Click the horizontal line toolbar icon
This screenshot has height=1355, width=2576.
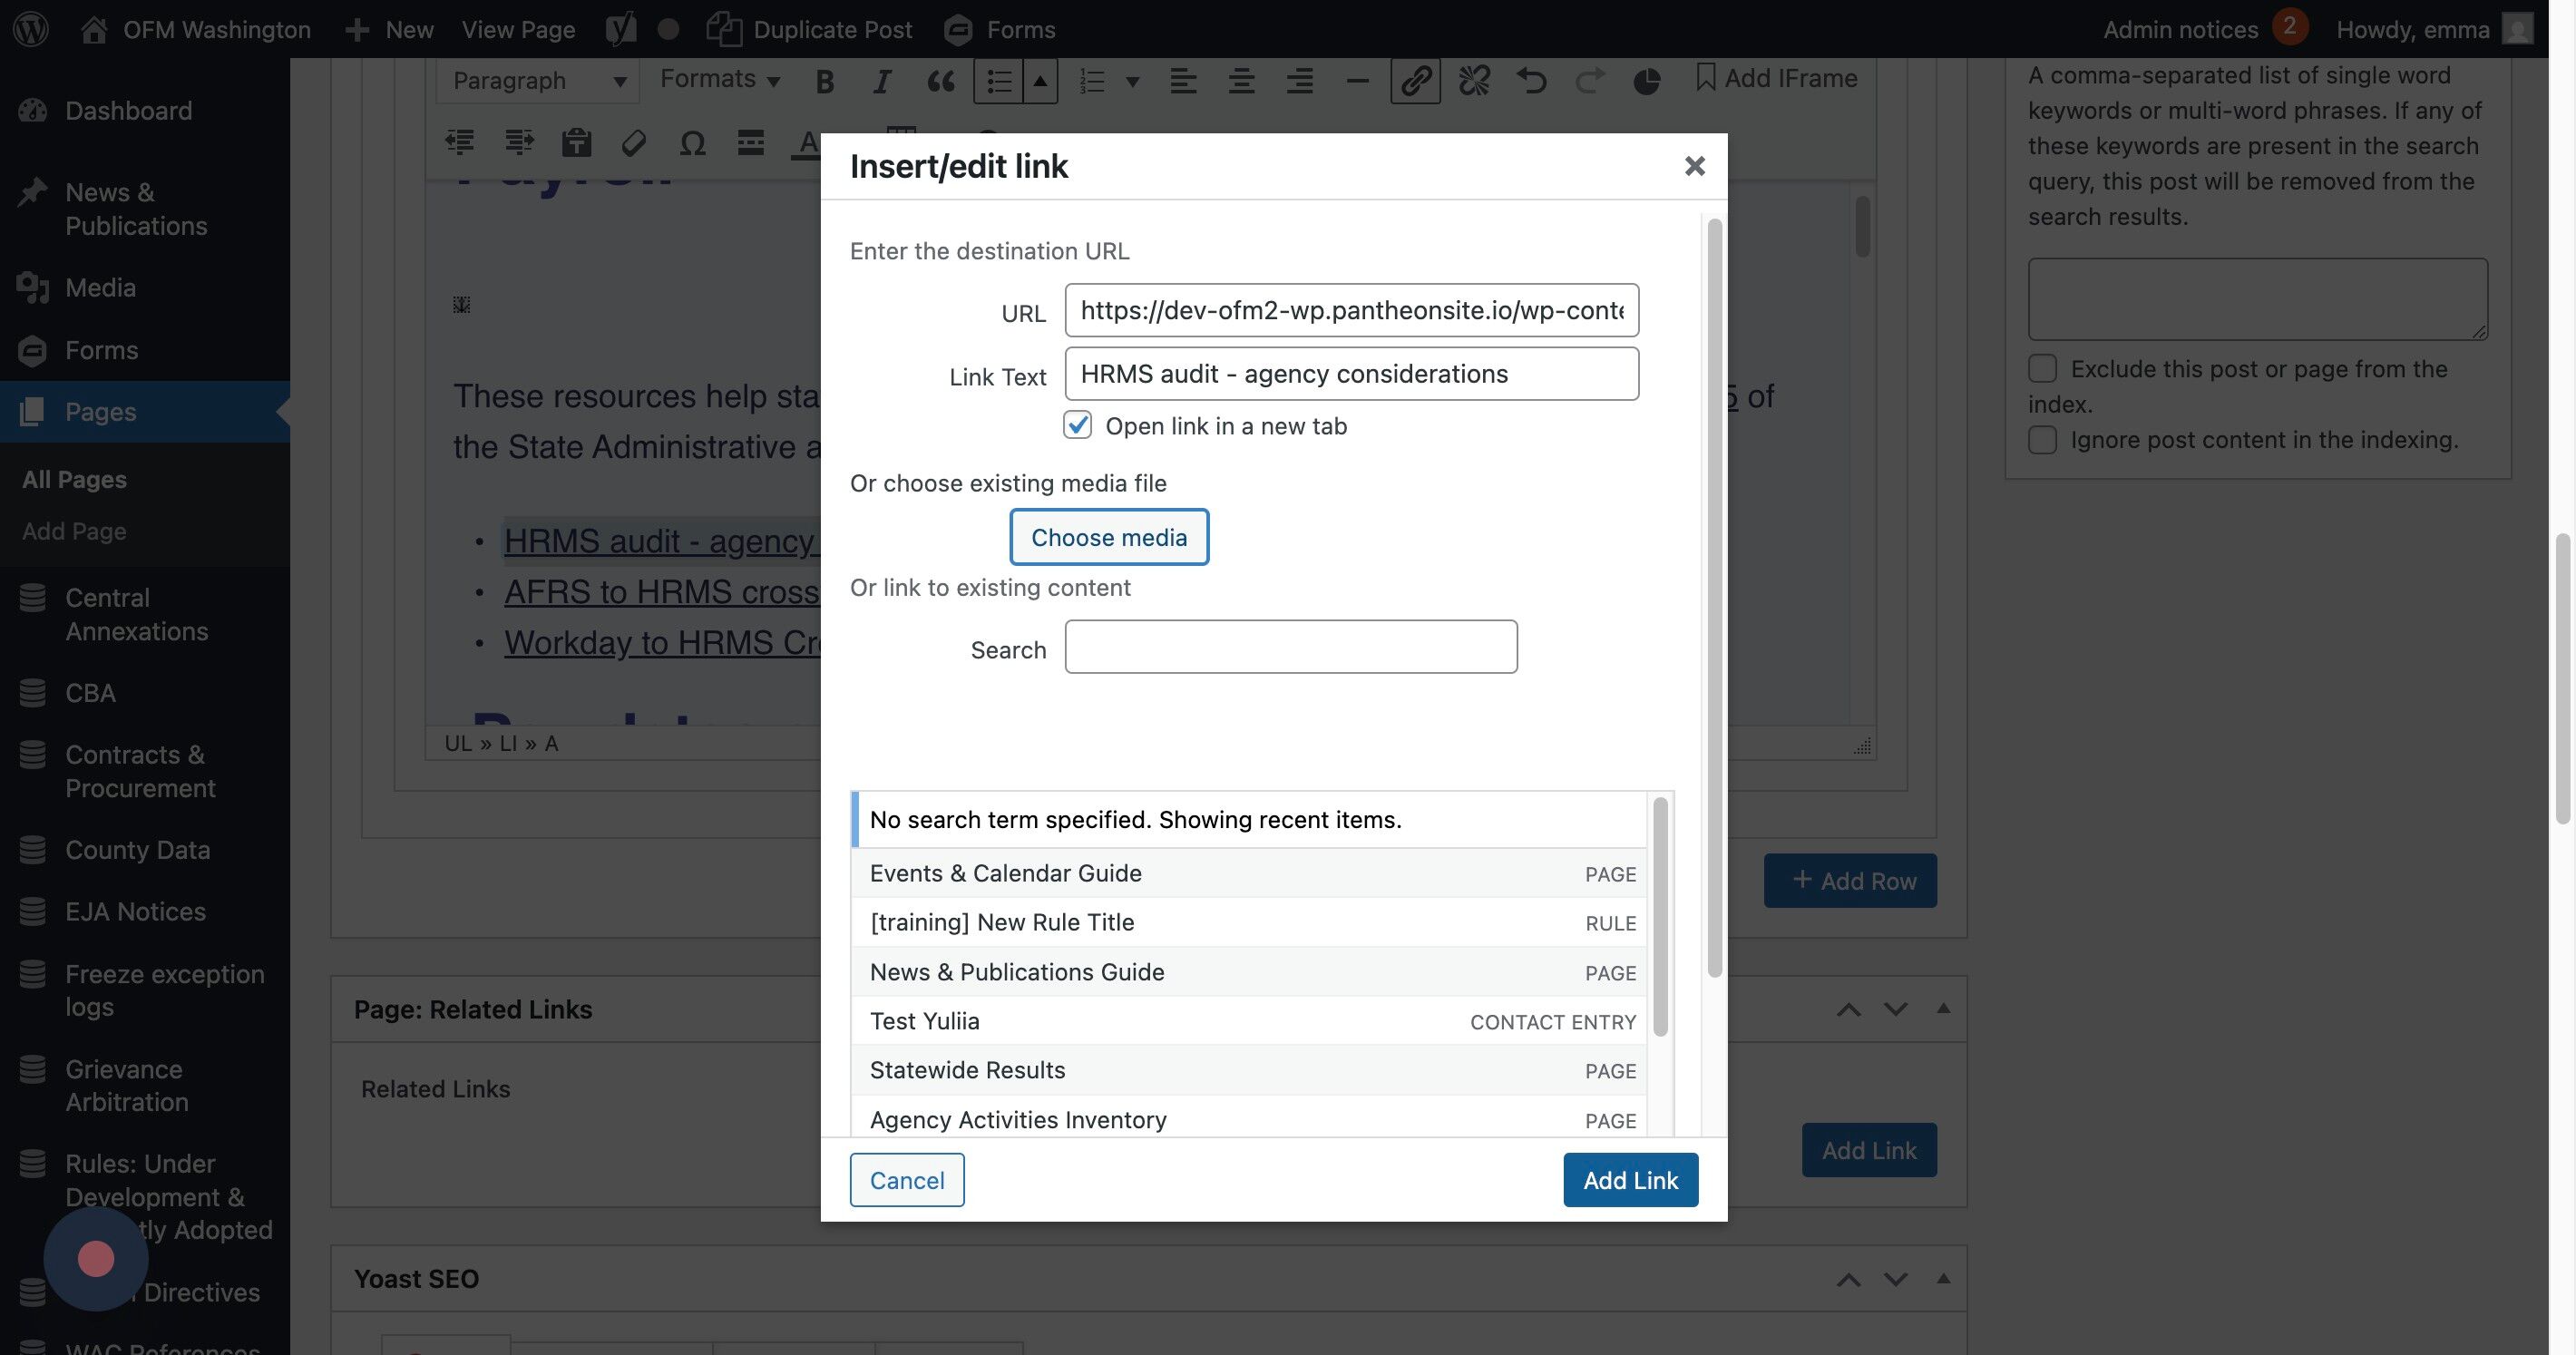click(1356, 80)
